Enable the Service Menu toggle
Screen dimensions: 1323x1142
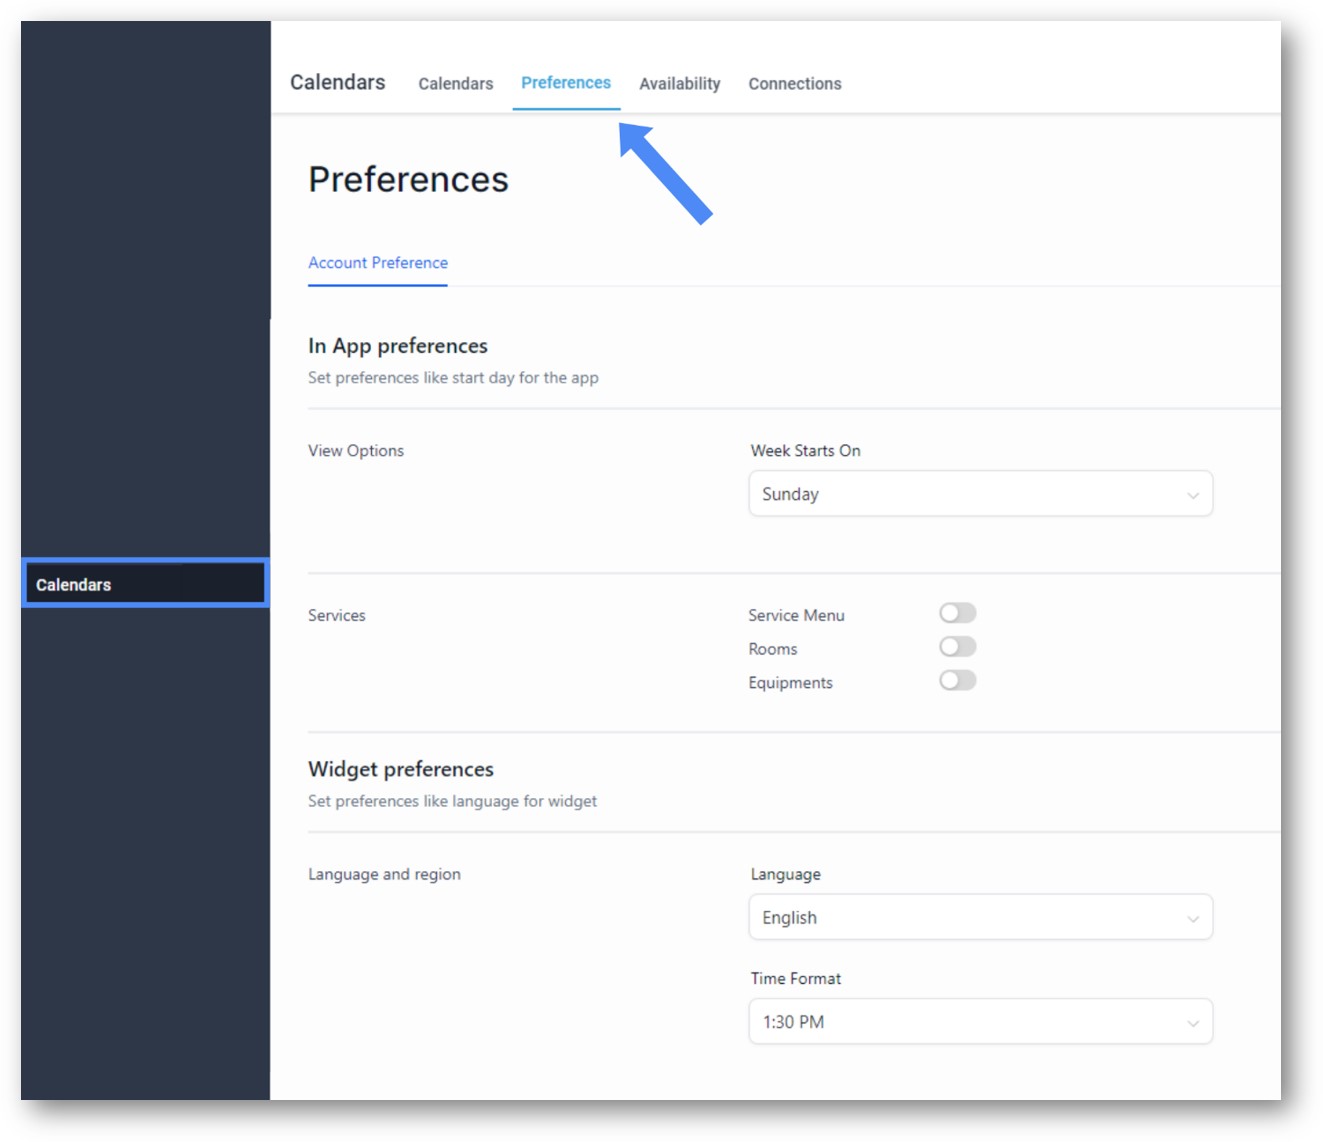click(957, 613)
